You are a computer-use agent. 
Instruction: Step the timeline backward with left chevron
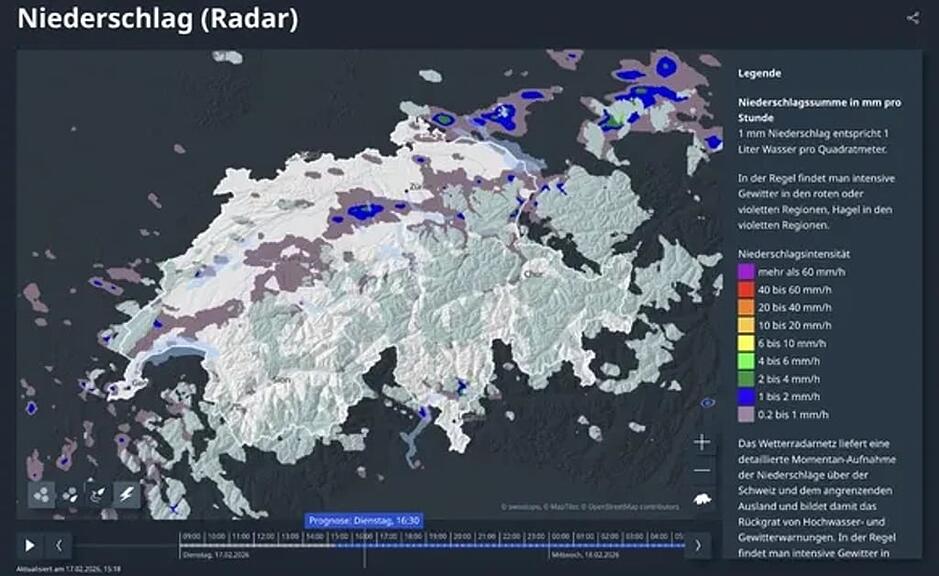coord(58,545)
